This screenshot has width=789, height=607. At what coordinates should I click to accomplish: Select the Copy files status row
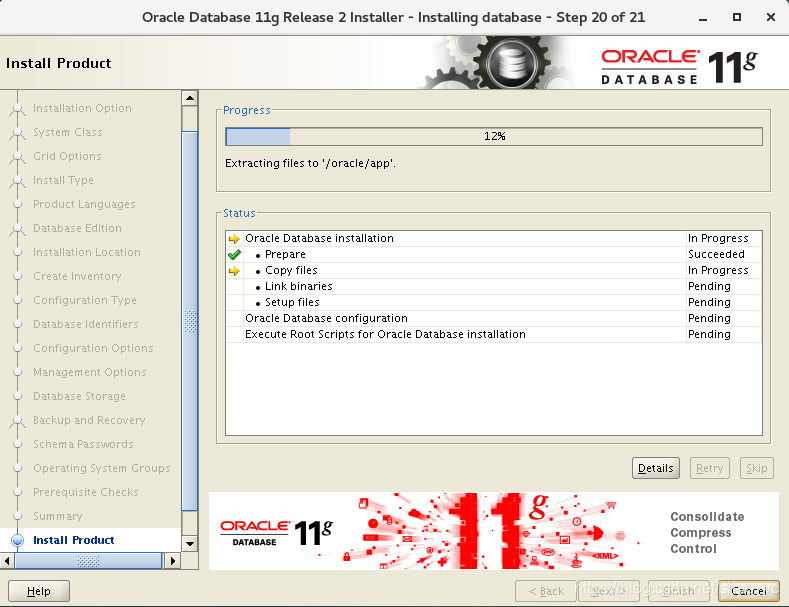click(x=494, y=271)
